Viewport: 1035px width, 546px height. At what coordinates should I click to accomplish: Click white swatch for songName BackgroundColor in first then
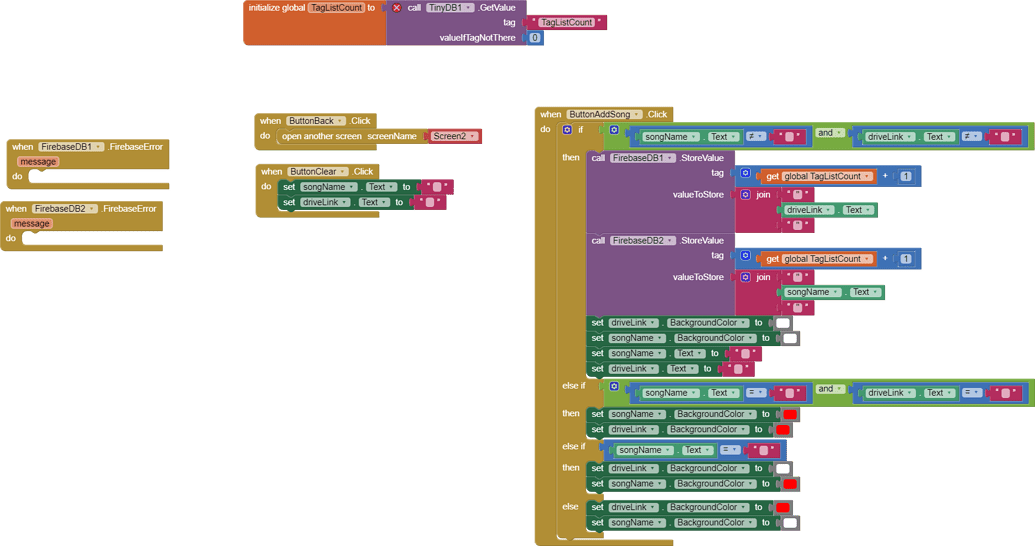pos(790,339)
